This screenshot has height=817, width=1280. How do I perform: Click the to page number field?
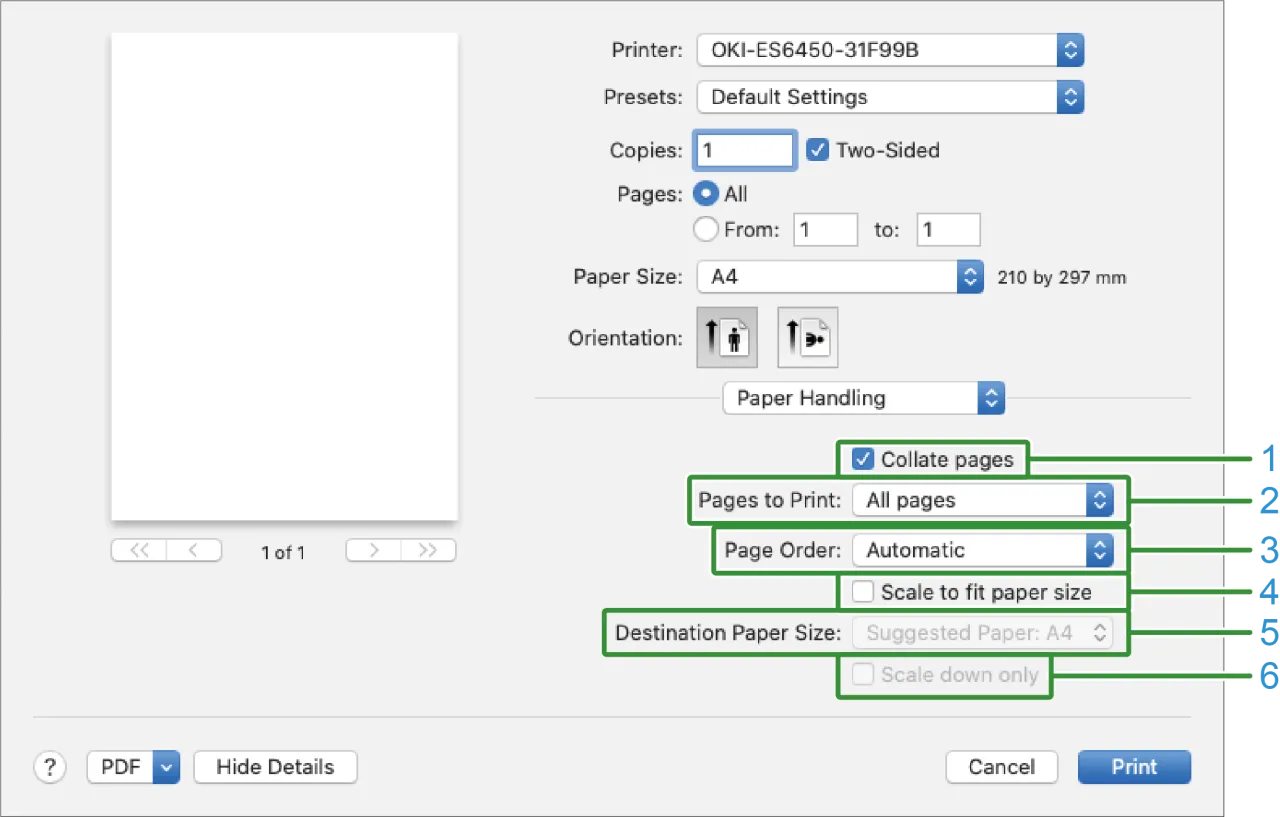click(949, 230)
